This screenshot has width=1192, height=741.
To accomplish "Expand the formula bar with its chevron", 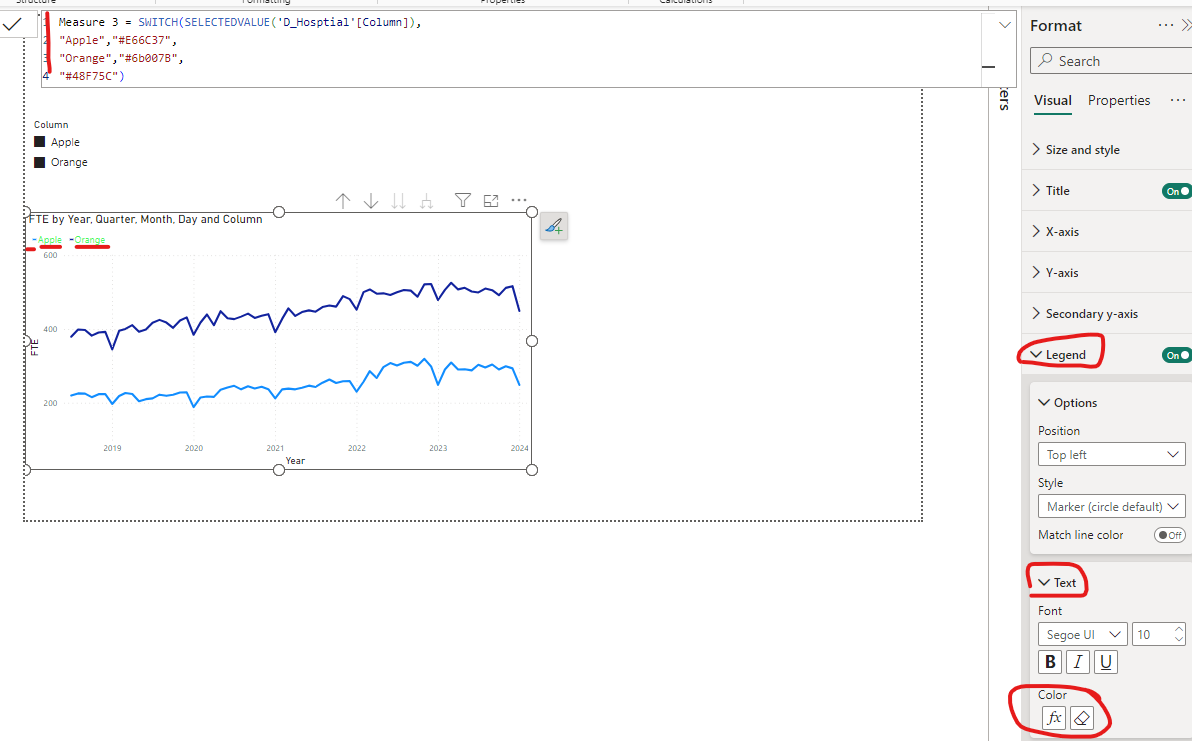I will [x=1004, y=25].
